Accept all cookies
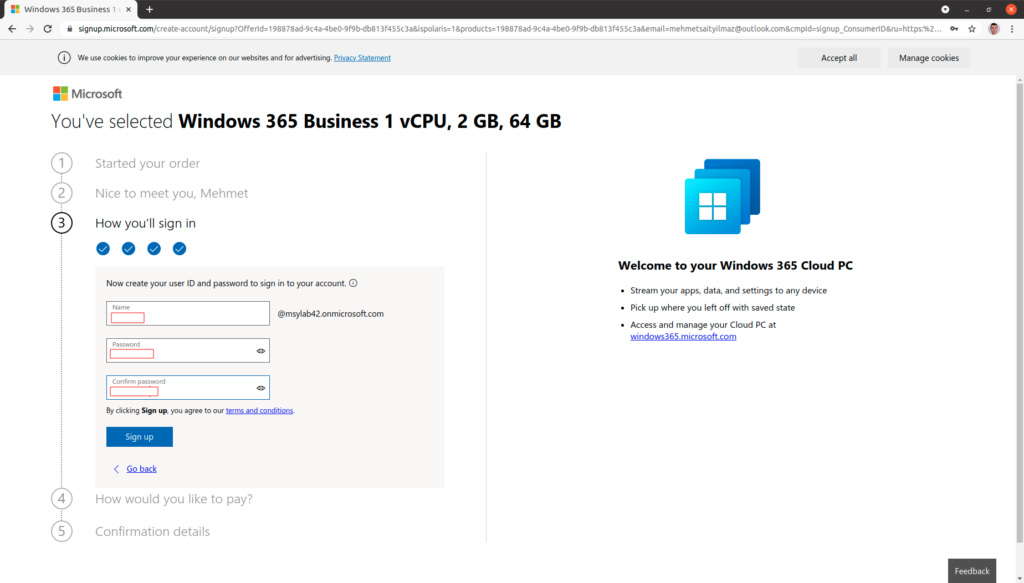 pos(839,57)
